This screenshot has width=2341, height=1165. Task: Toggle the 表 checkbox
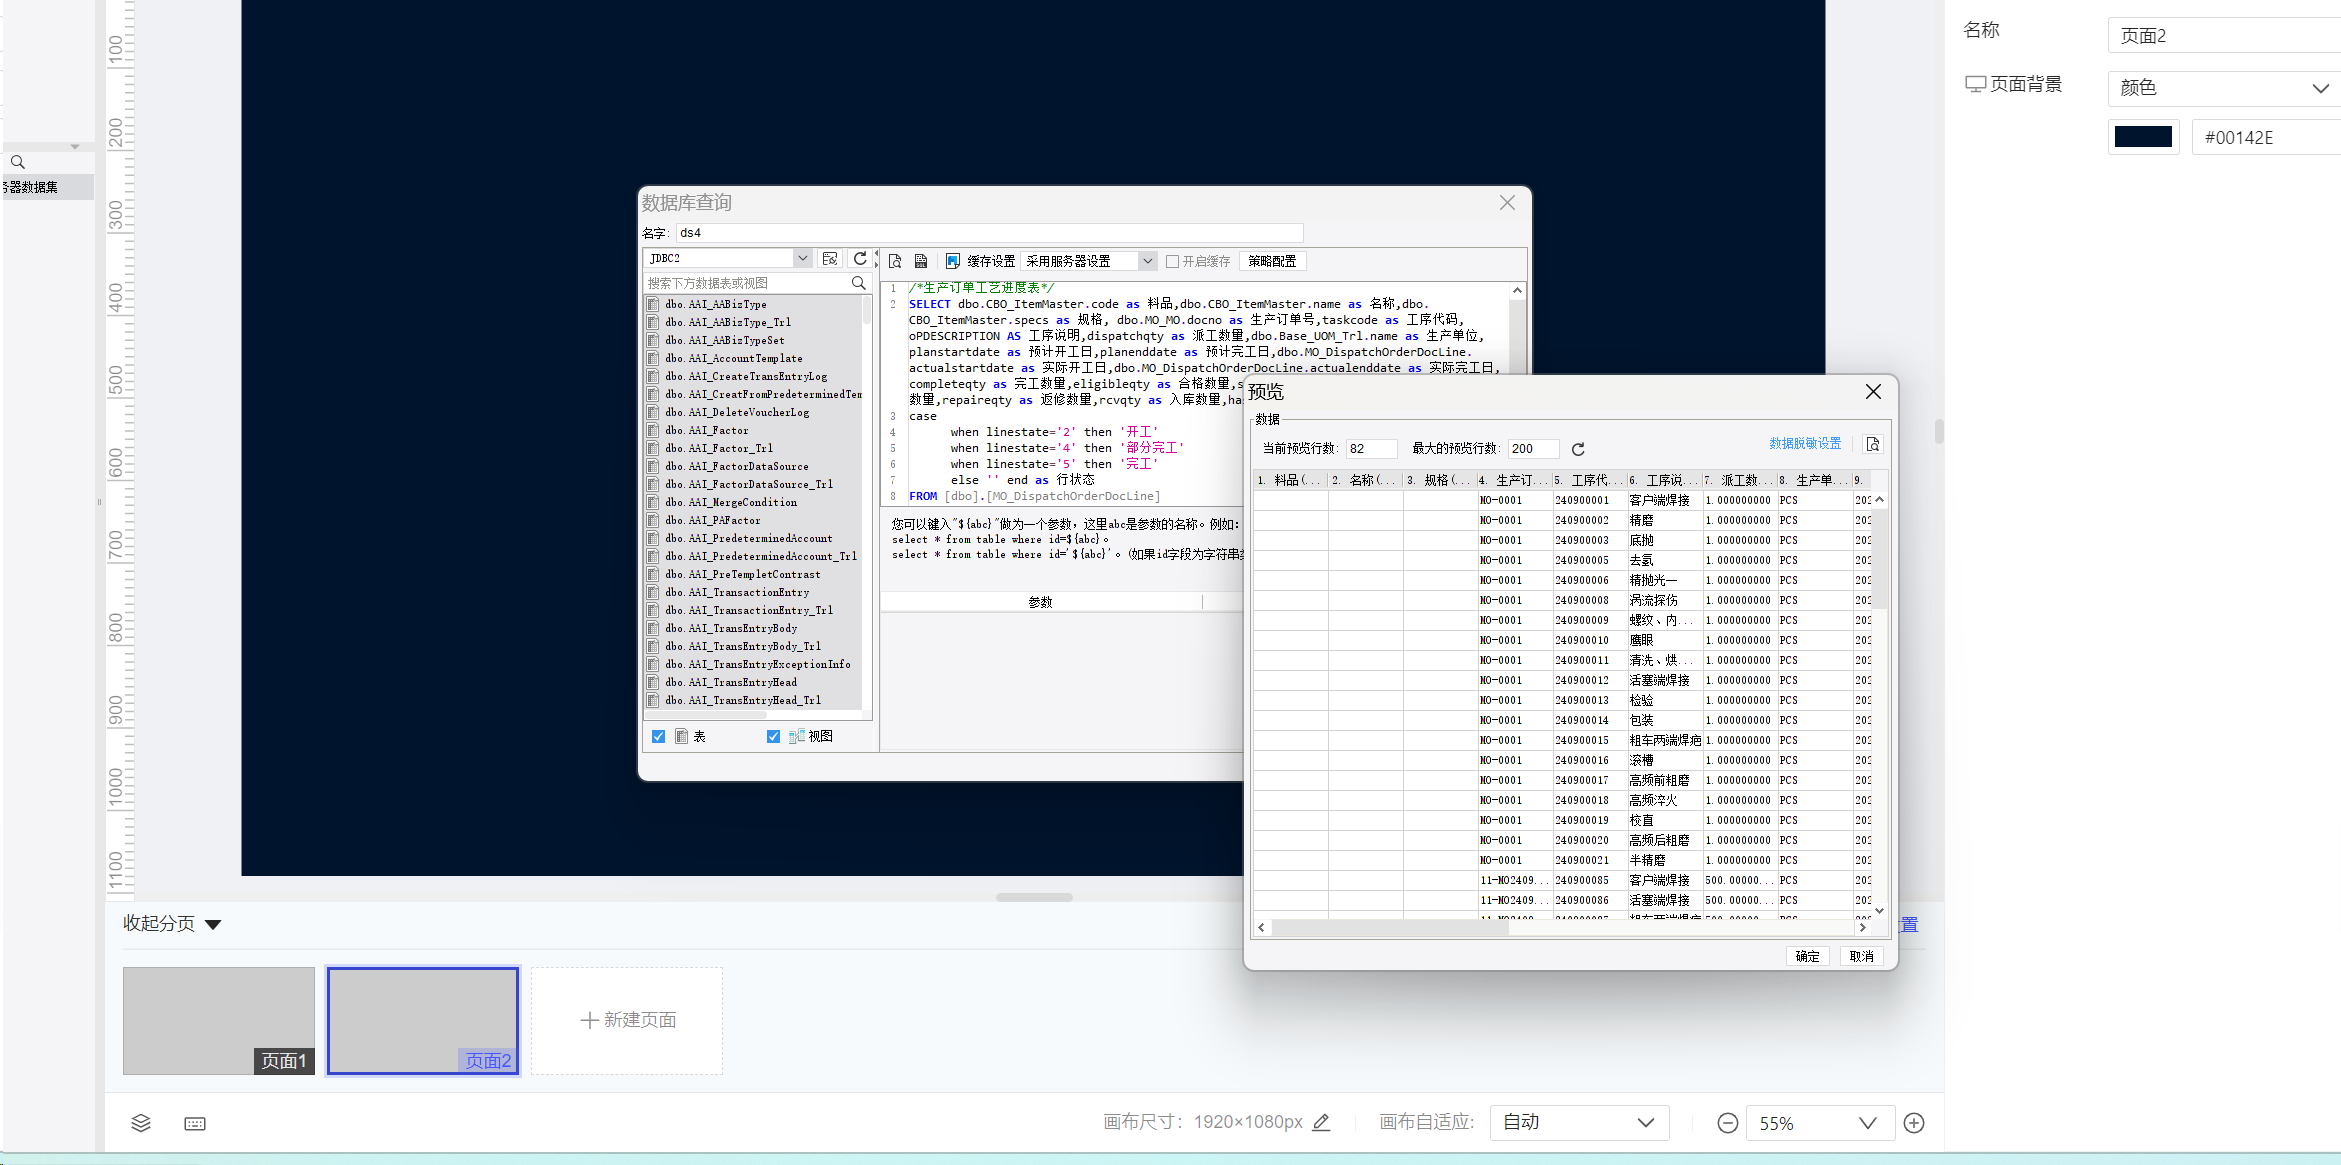coord(658,736)
